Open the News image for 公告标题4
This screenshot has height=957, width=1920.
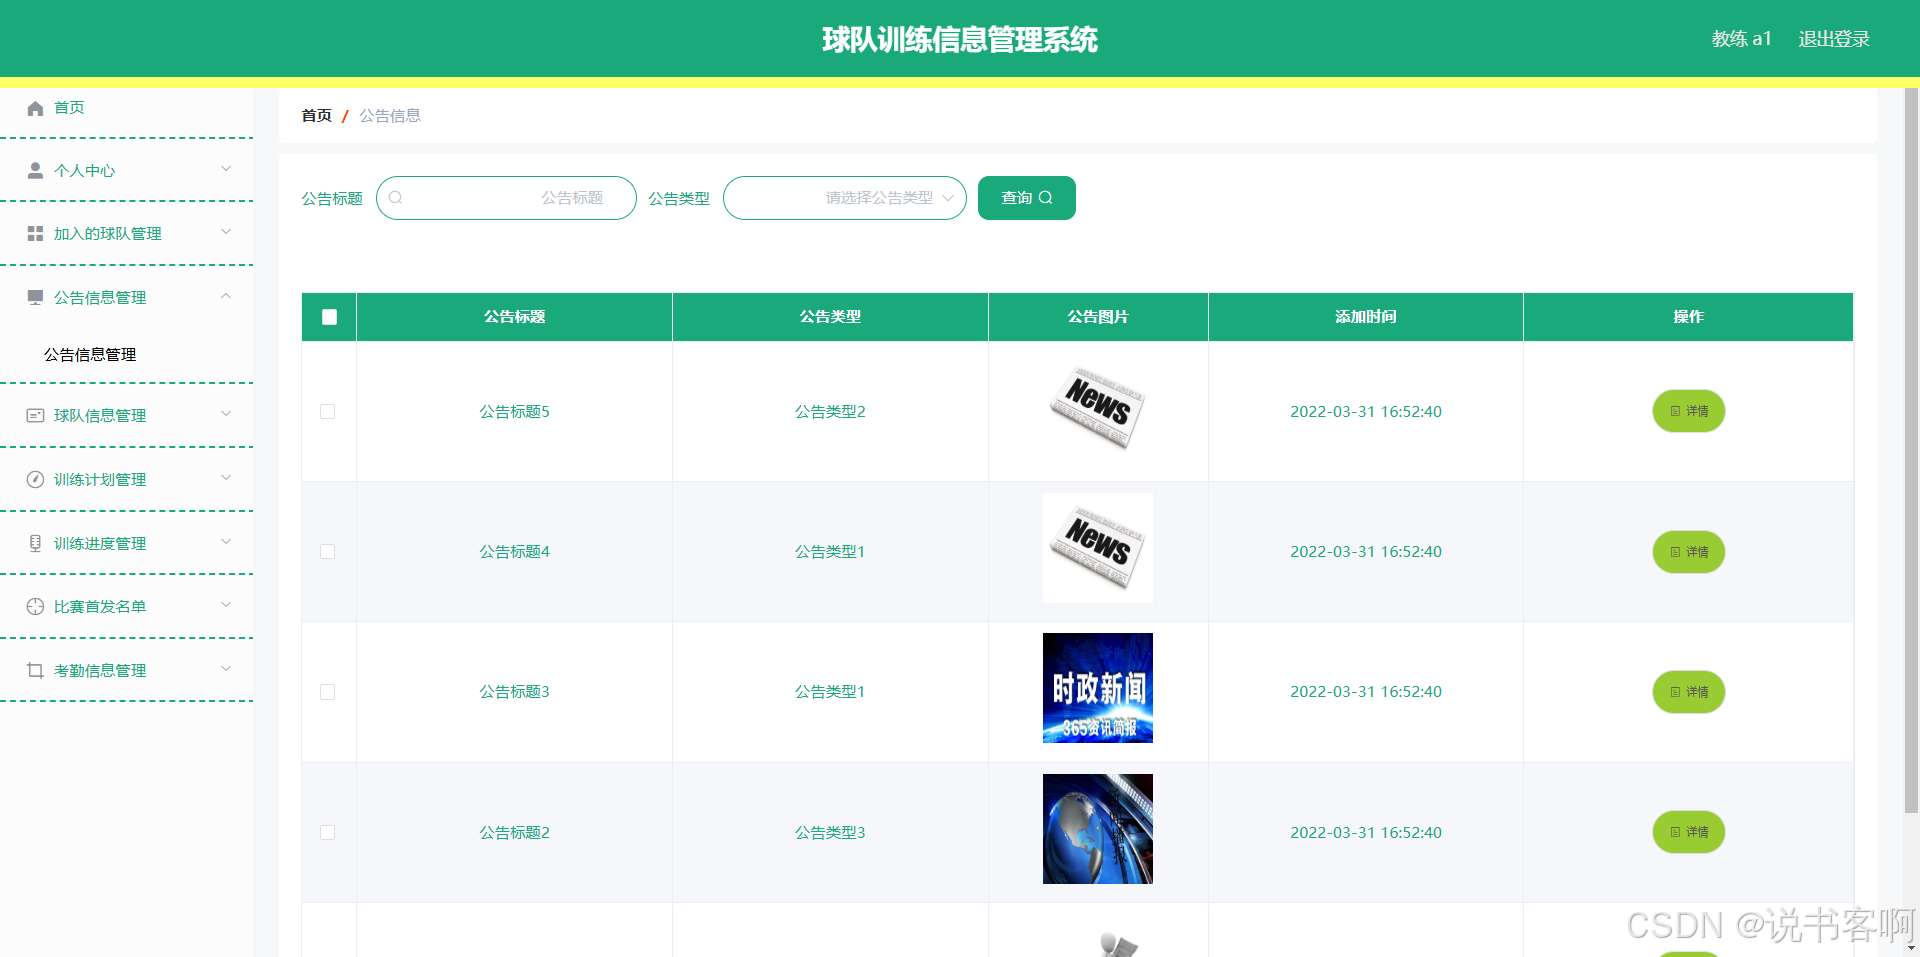[x=1097, y=548]
